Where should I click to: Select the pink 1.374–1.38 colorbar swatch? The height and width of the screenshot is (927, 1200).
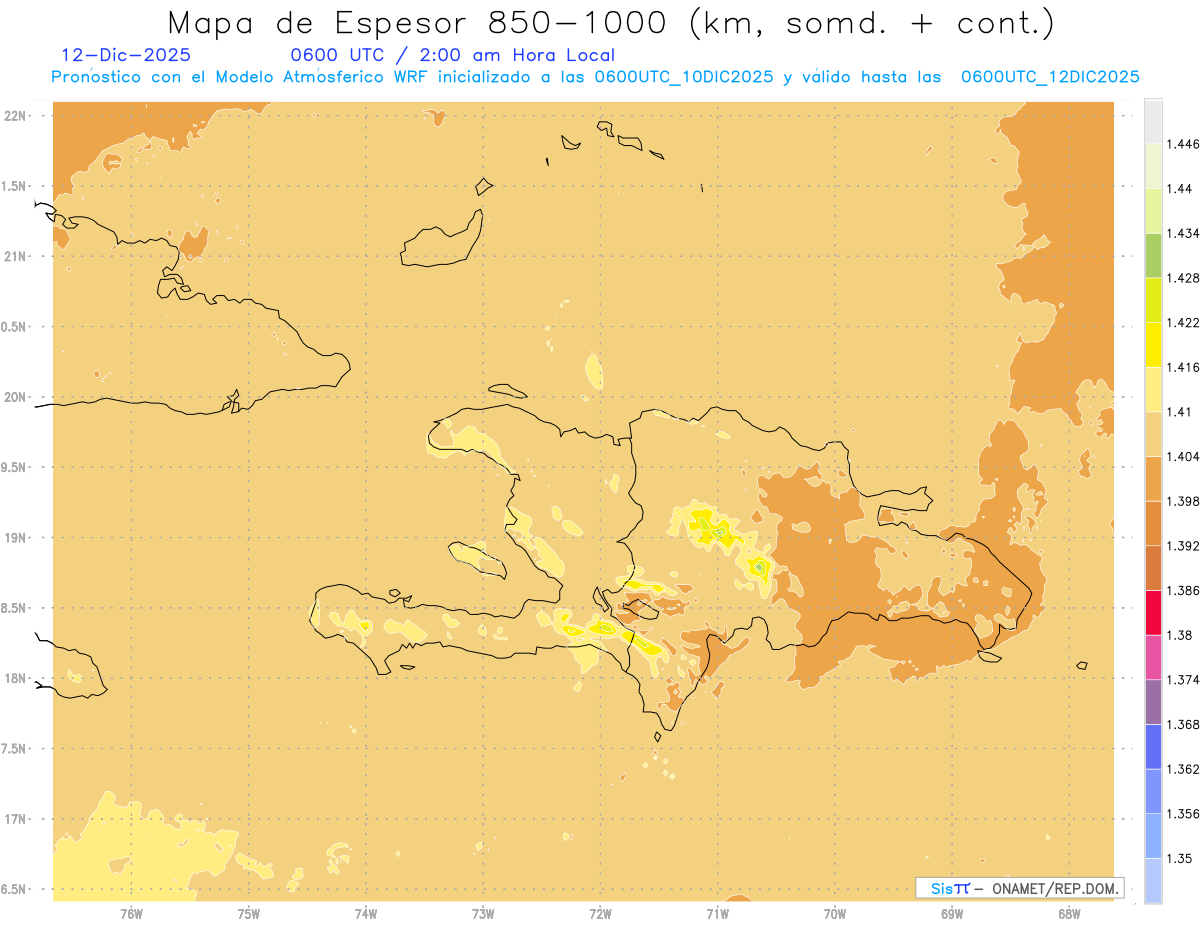[x=1154, y=657]
